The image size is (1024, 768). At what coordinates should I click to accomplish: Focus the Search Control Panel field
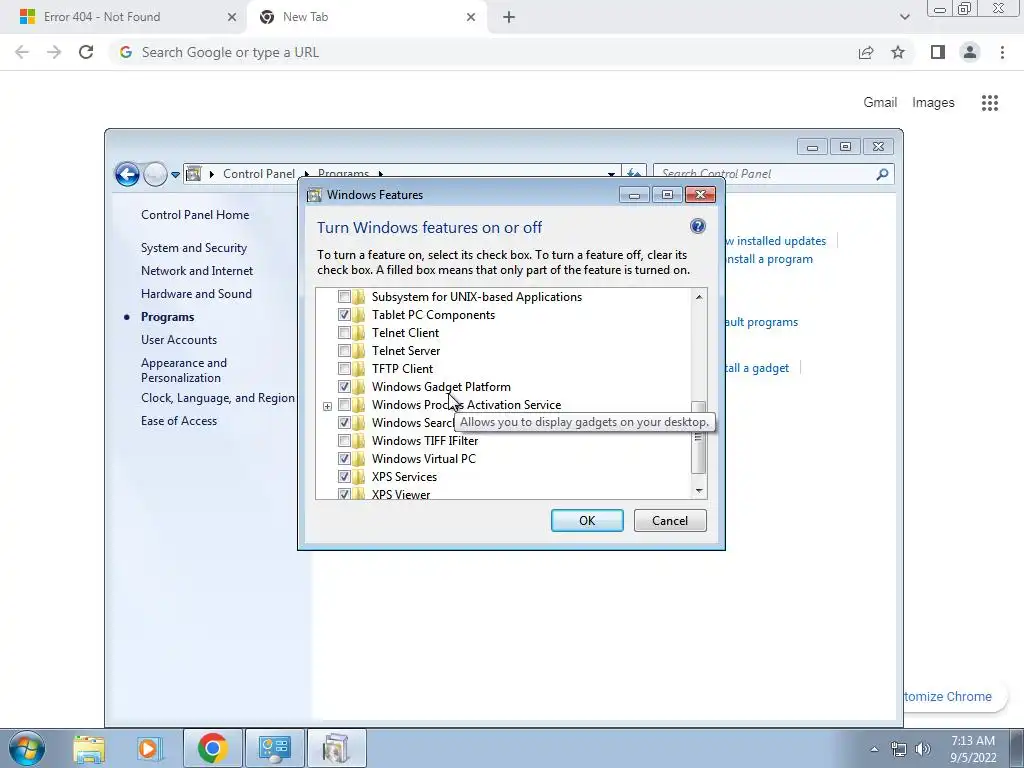[x=764, y=174]
